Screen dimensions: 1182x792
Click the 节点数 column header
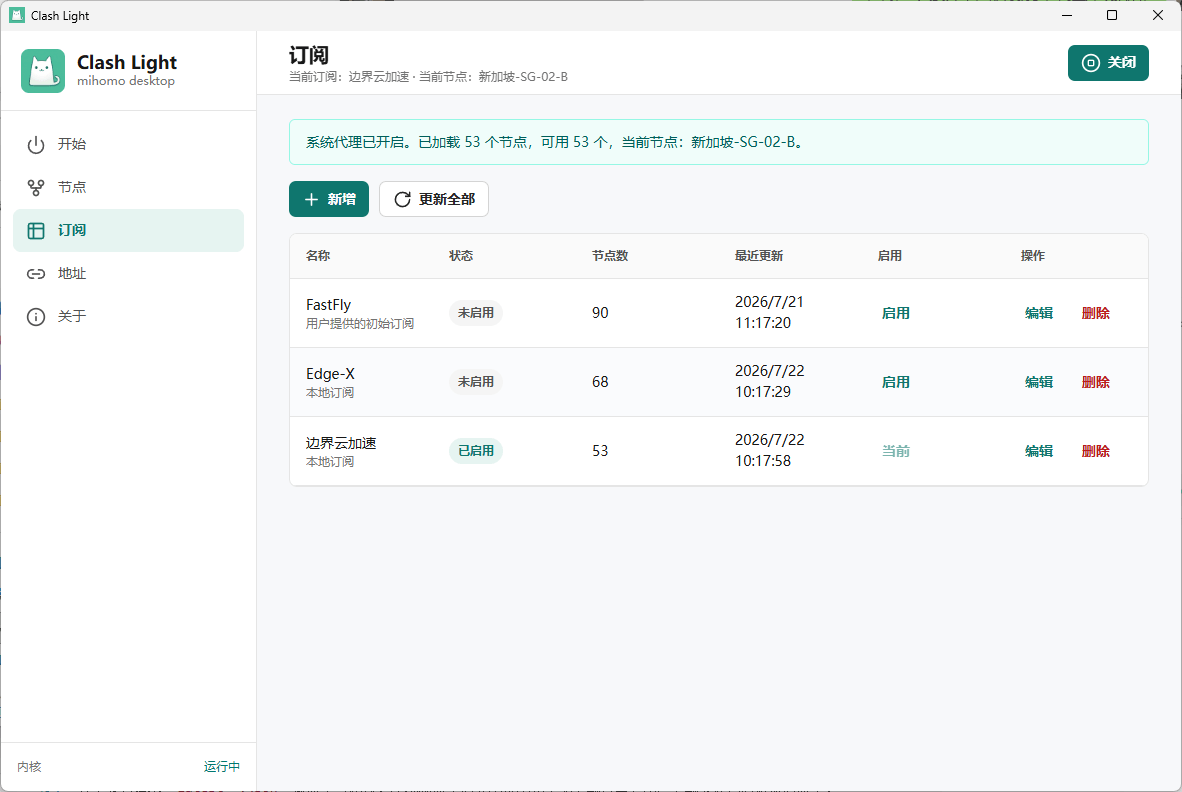point(610,255)
